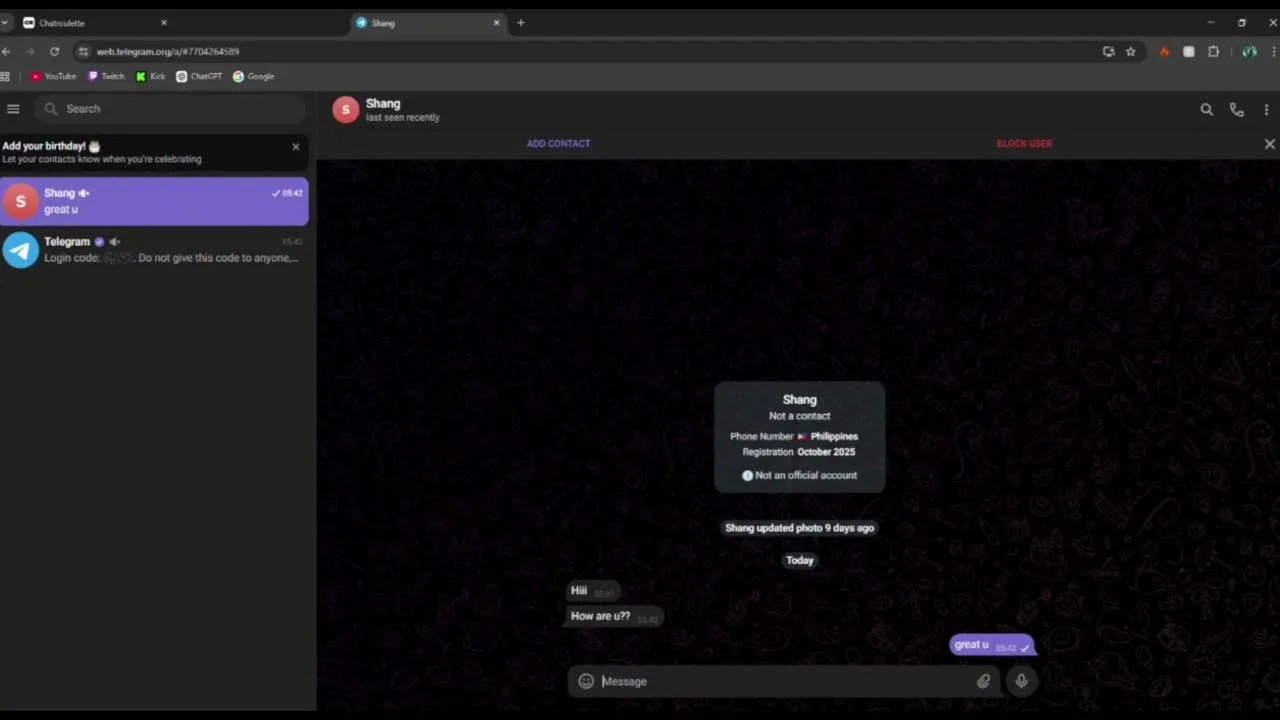Open the Kick bookmark
Viewport: 1280px width, 720px height.
pyautogui.click(x=151, y=76)
